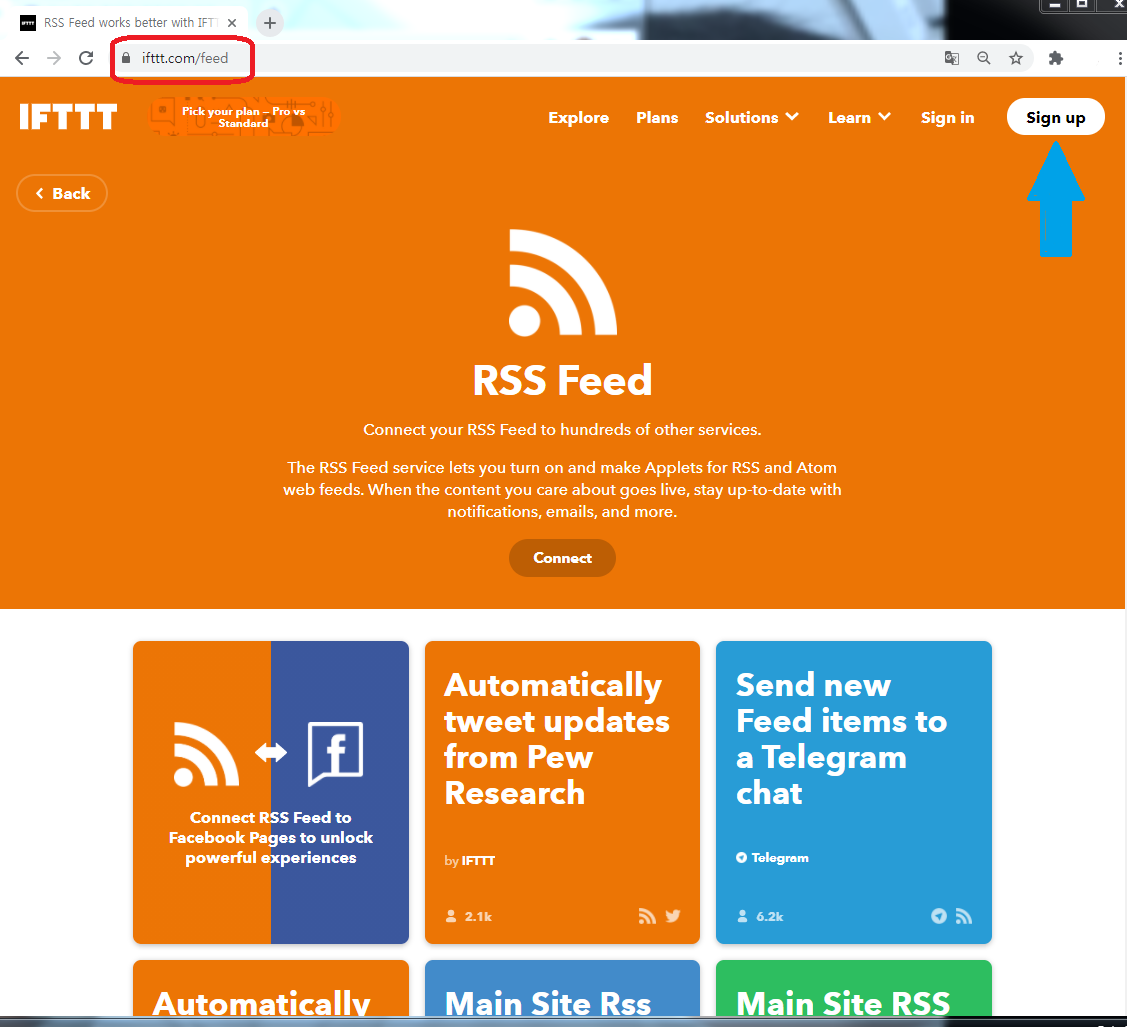Click the RSS icon on Pew Research card
The image size is (1127, 1027).
pos(647,916)
